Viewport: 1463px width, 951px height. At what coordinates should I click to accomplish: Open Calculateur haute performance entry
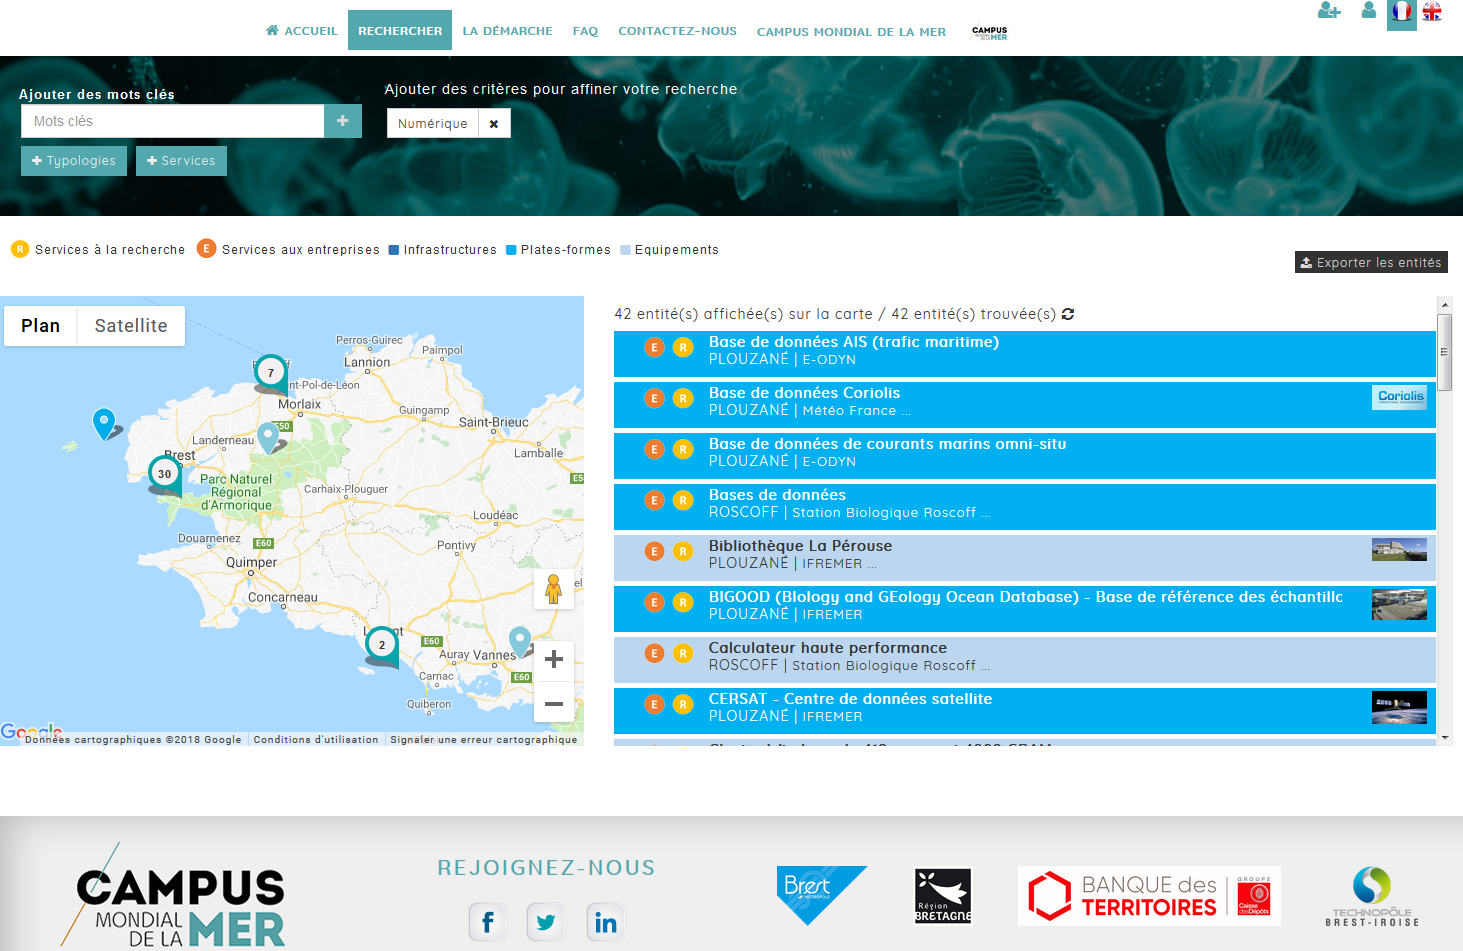pyautogui.click(x=1025, y=659)
